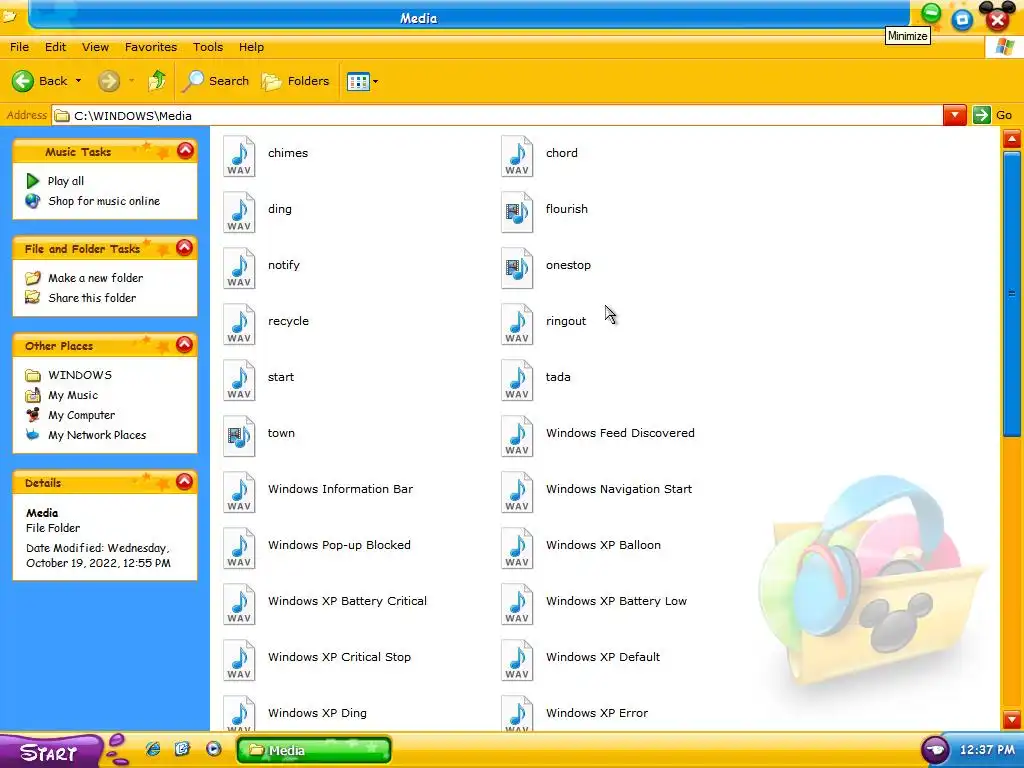Click the address bar path field
The width and height of the screenshot is (1024, 768).
(x=498, y=116)
